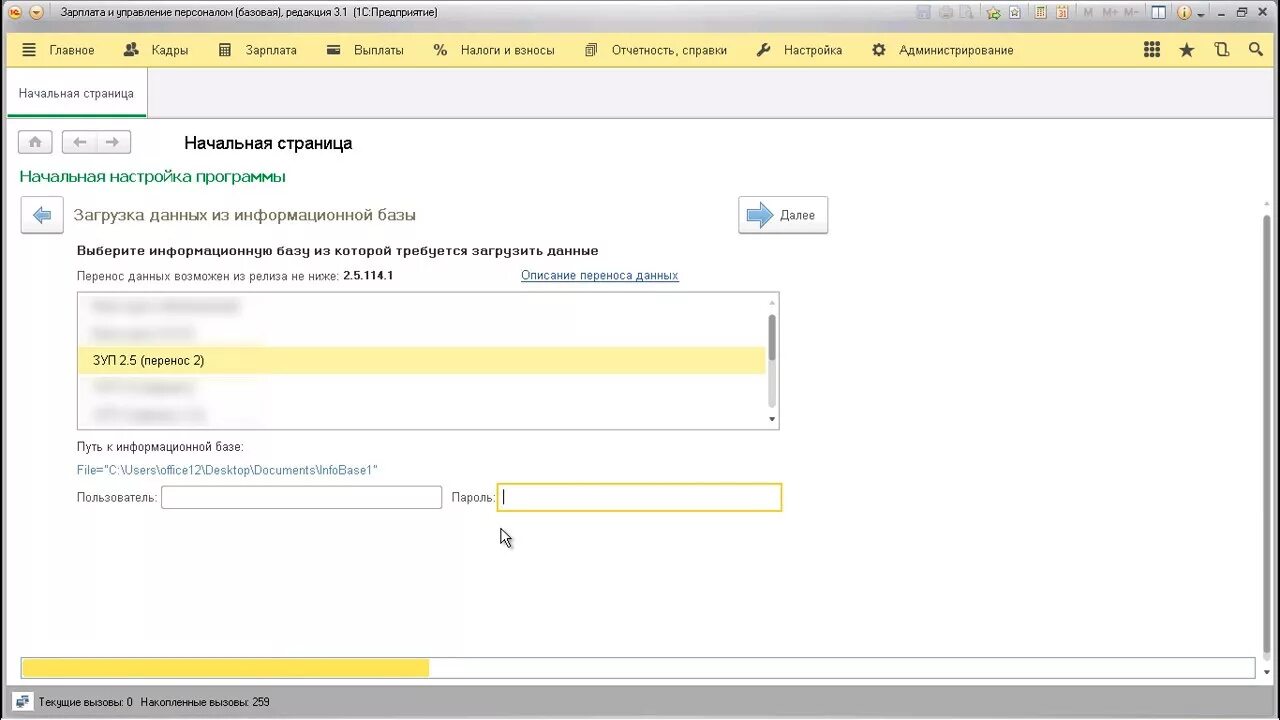Open the Calculator icon
The width and height of the screenshot is (1280, 720).
(1041, 13)
